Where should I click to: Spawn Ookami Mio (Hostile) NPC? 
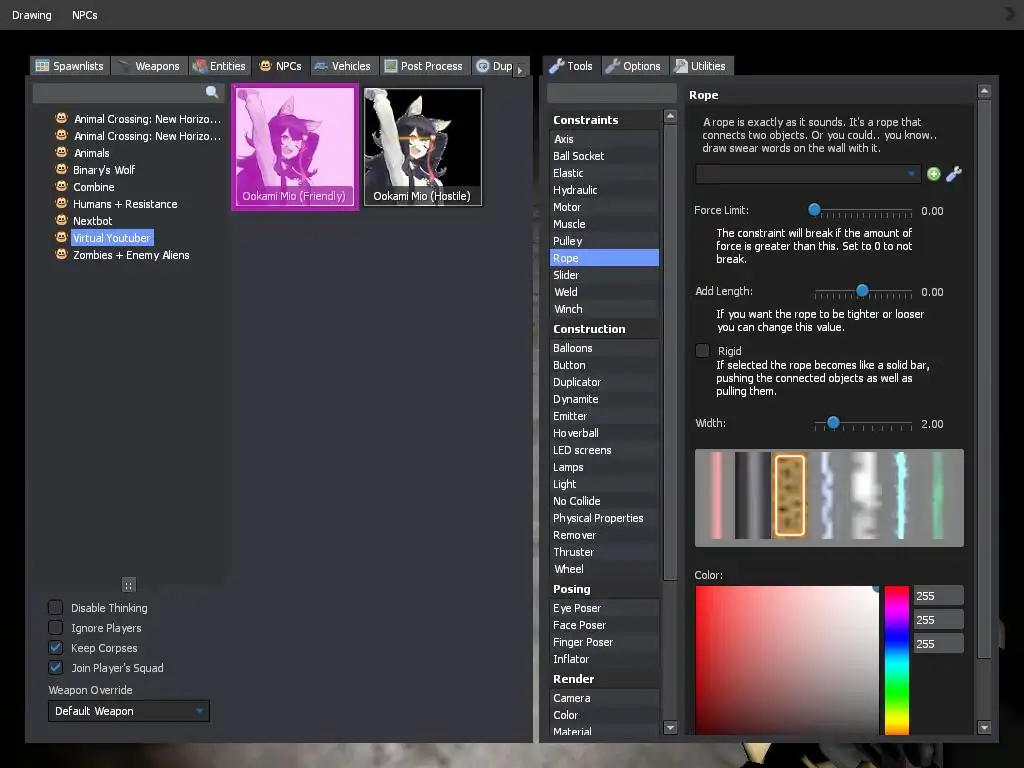point(423,147)
